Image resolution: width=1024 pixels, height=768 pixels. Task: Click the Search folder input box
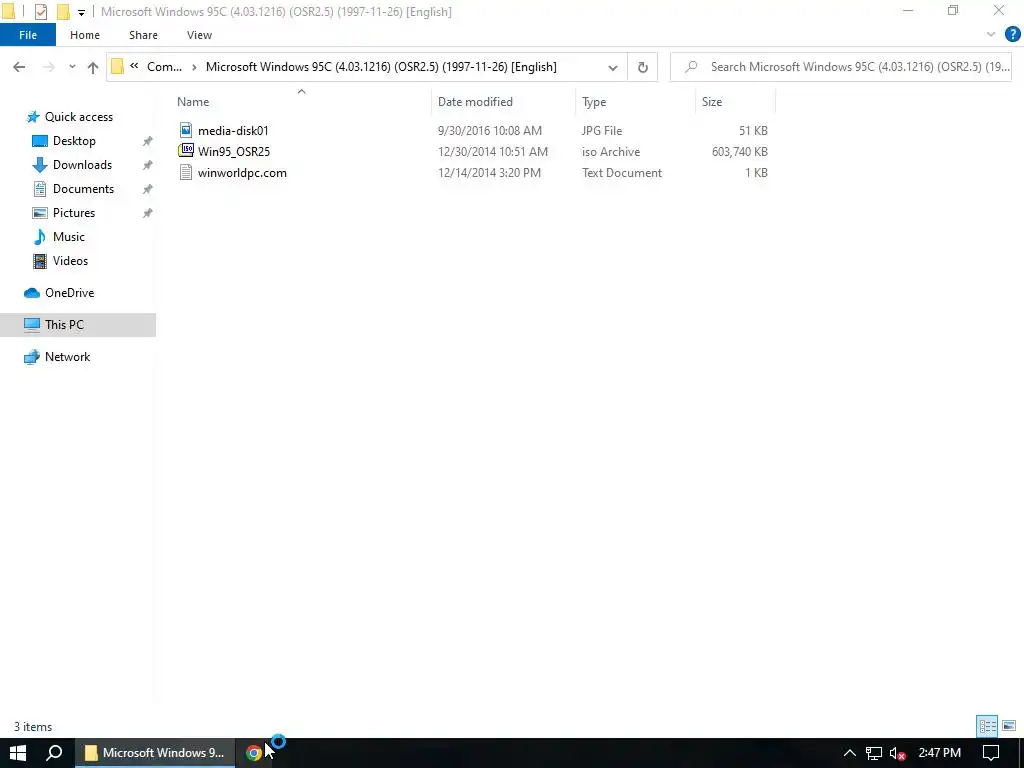840,67
